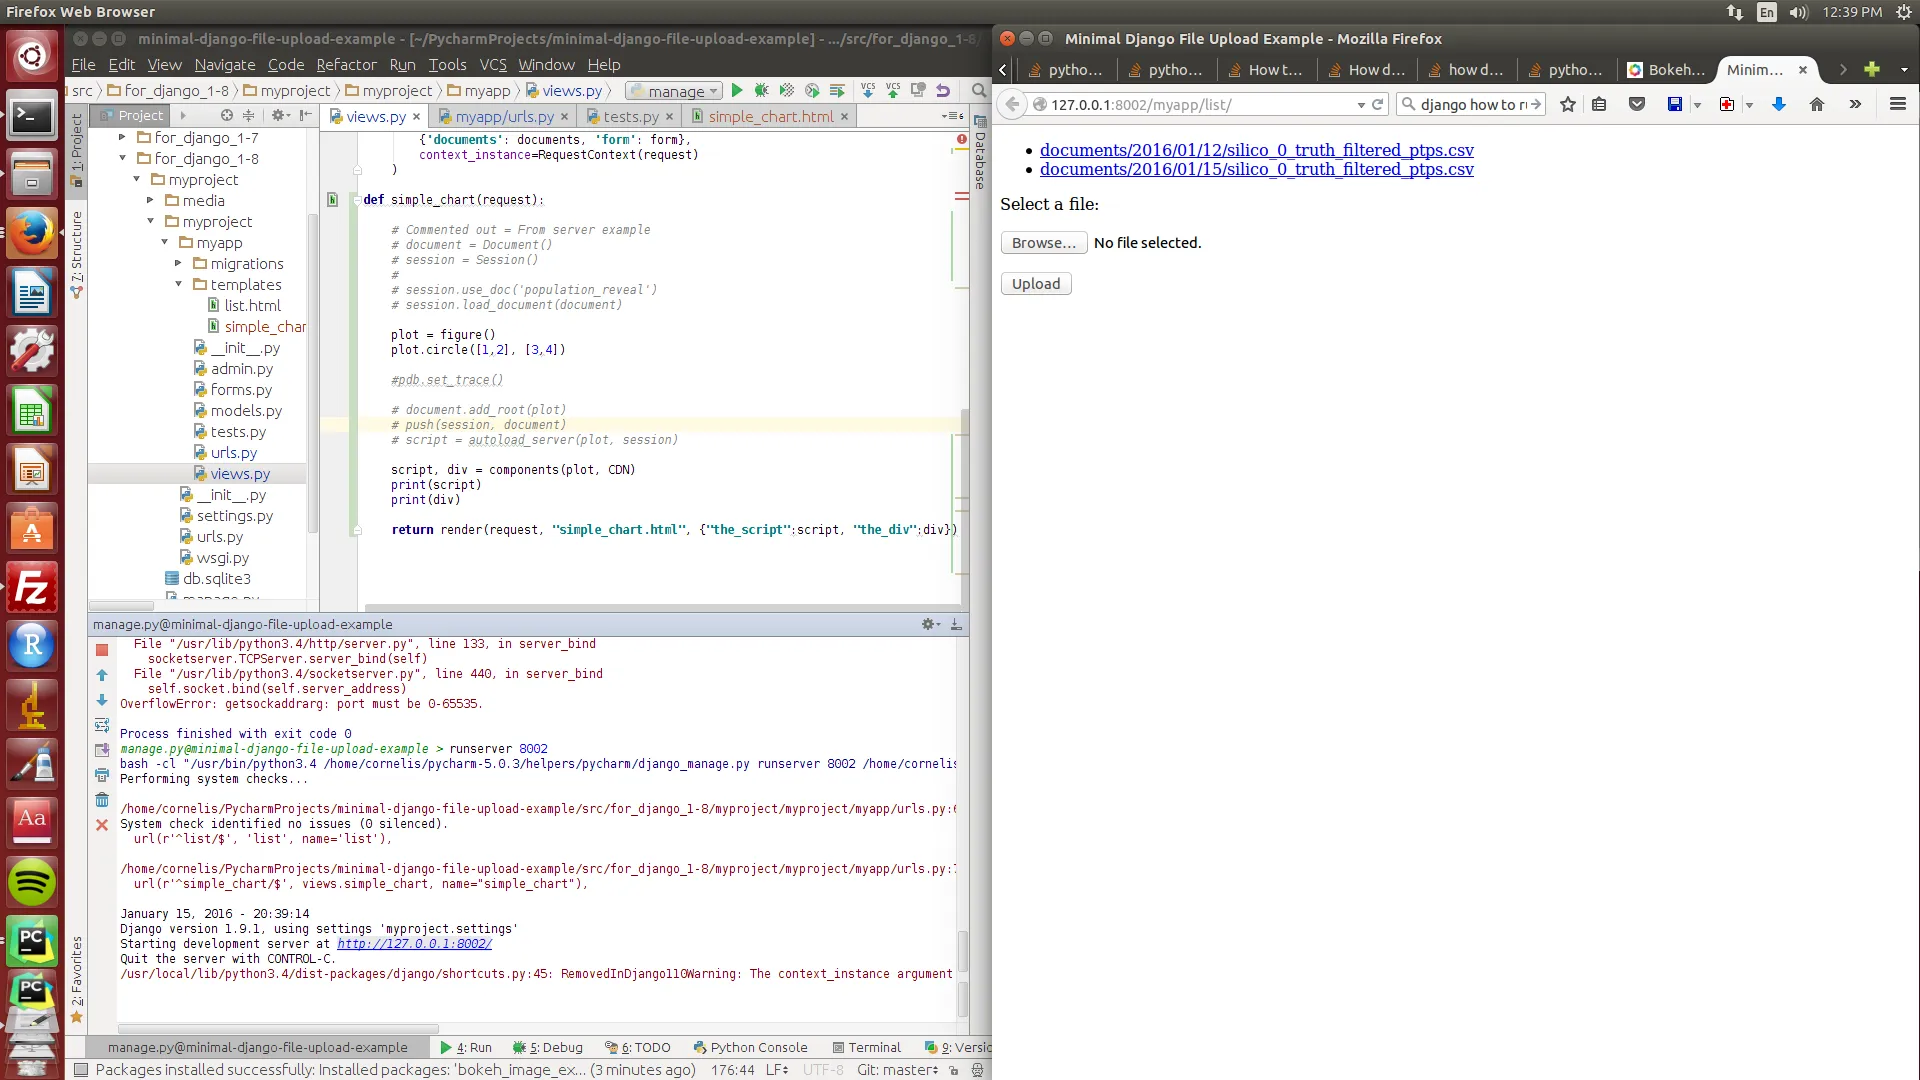
Task: Click the green Run button in toolbar
Action: click(x=737, y=91)
